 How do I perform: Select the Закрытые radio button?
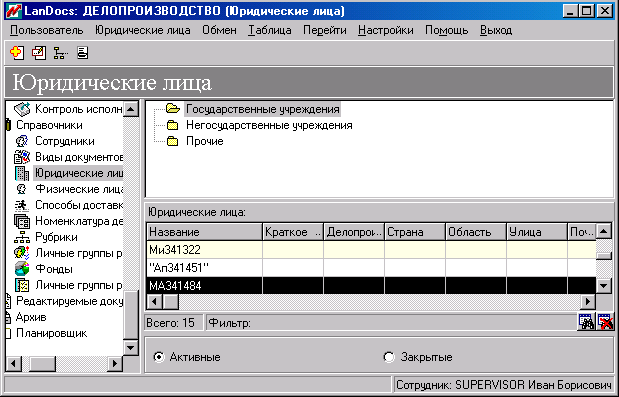[x=389, y=357]
